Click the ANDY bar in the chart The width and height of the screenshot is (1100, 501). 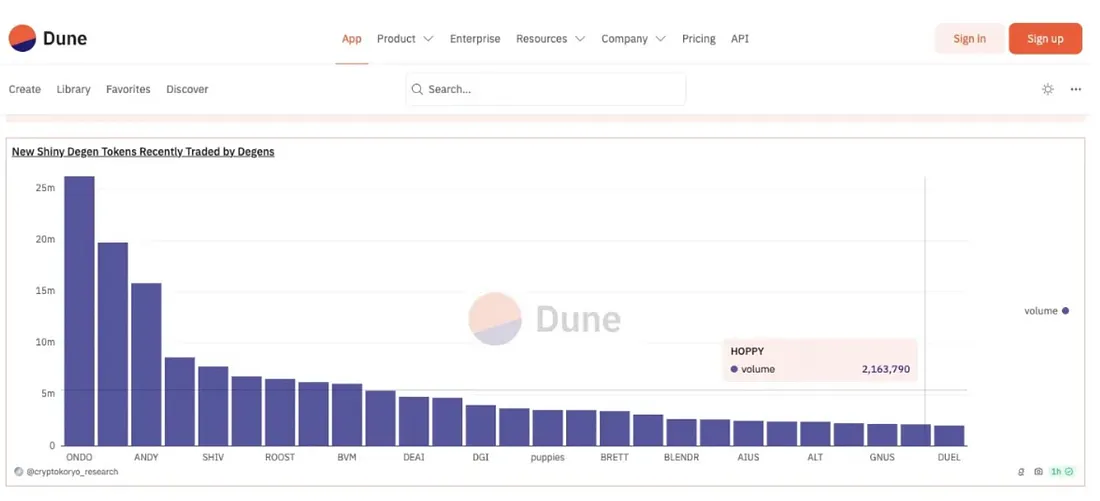tap(146, 364)
